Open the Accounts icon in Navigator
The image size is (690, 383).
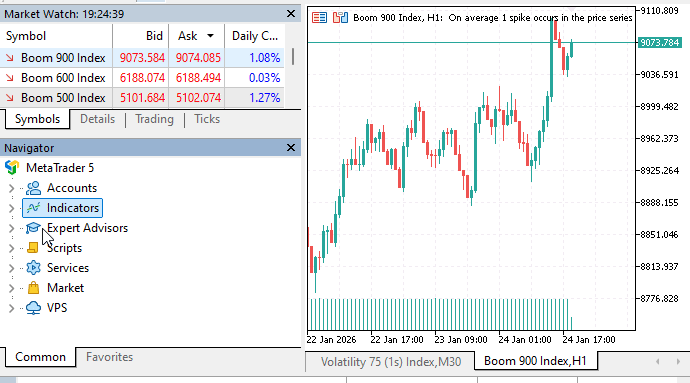click(x=33, y=188)
